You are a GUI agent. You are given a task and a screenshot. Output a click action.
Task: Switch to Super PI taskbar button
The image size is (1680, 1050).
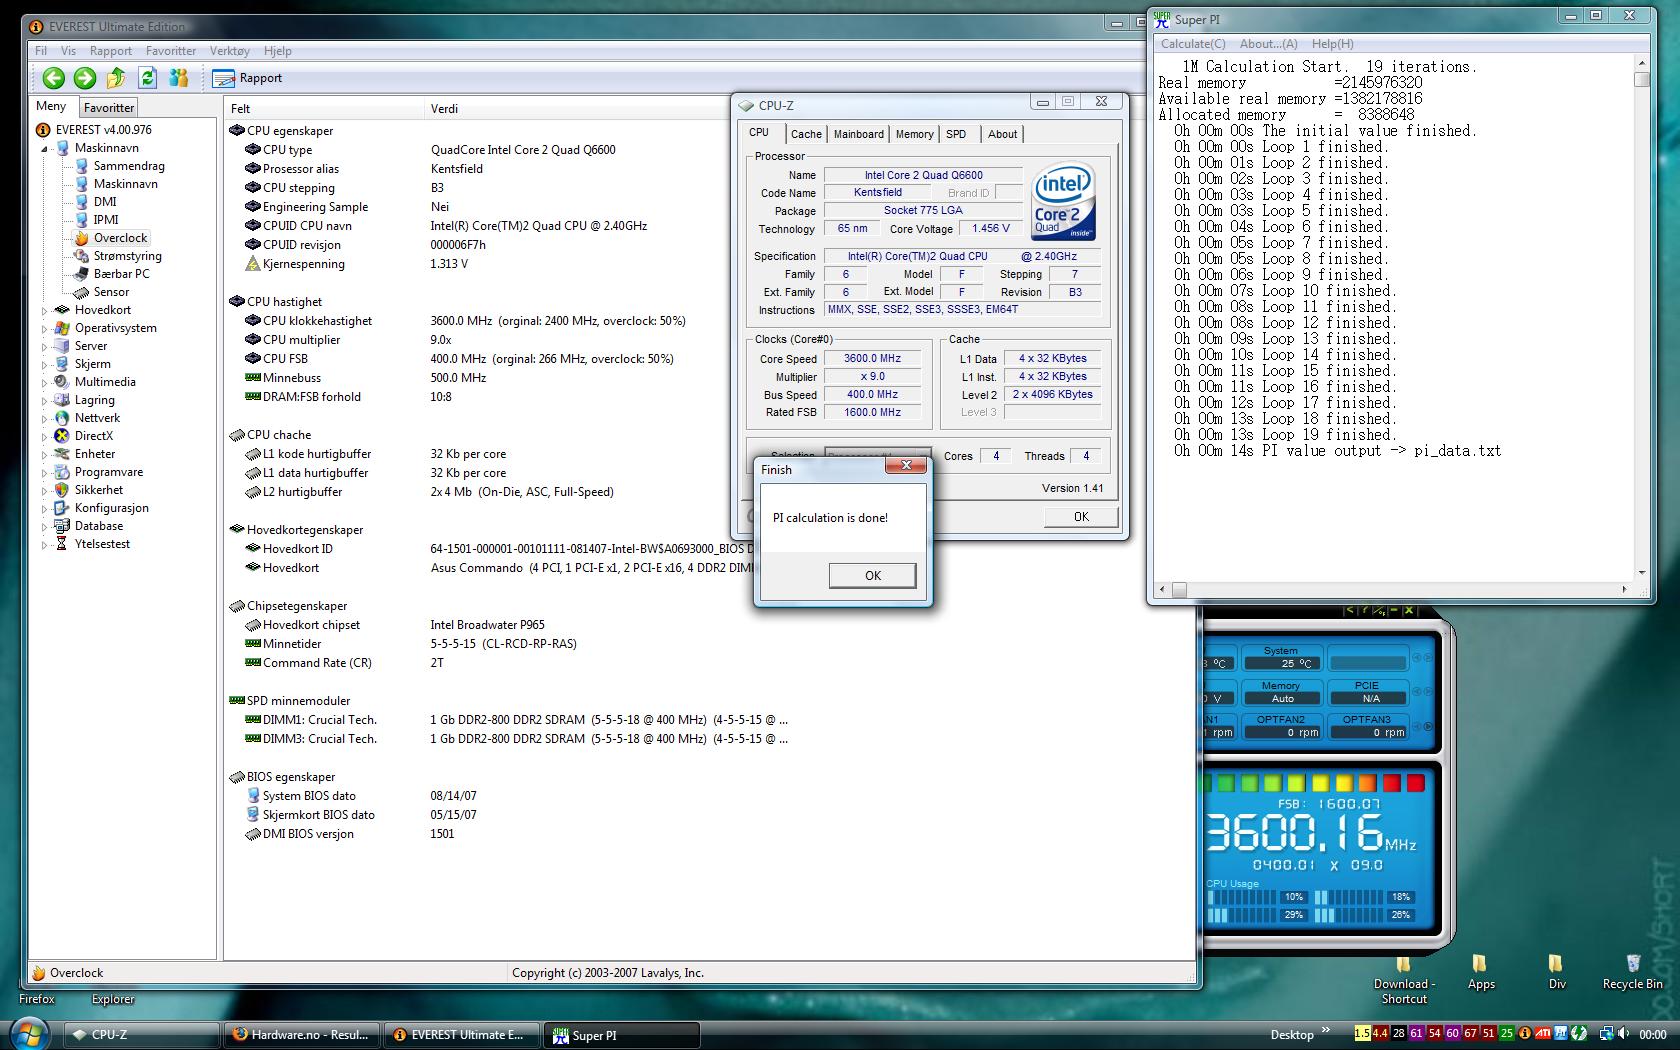[621, 1035]
